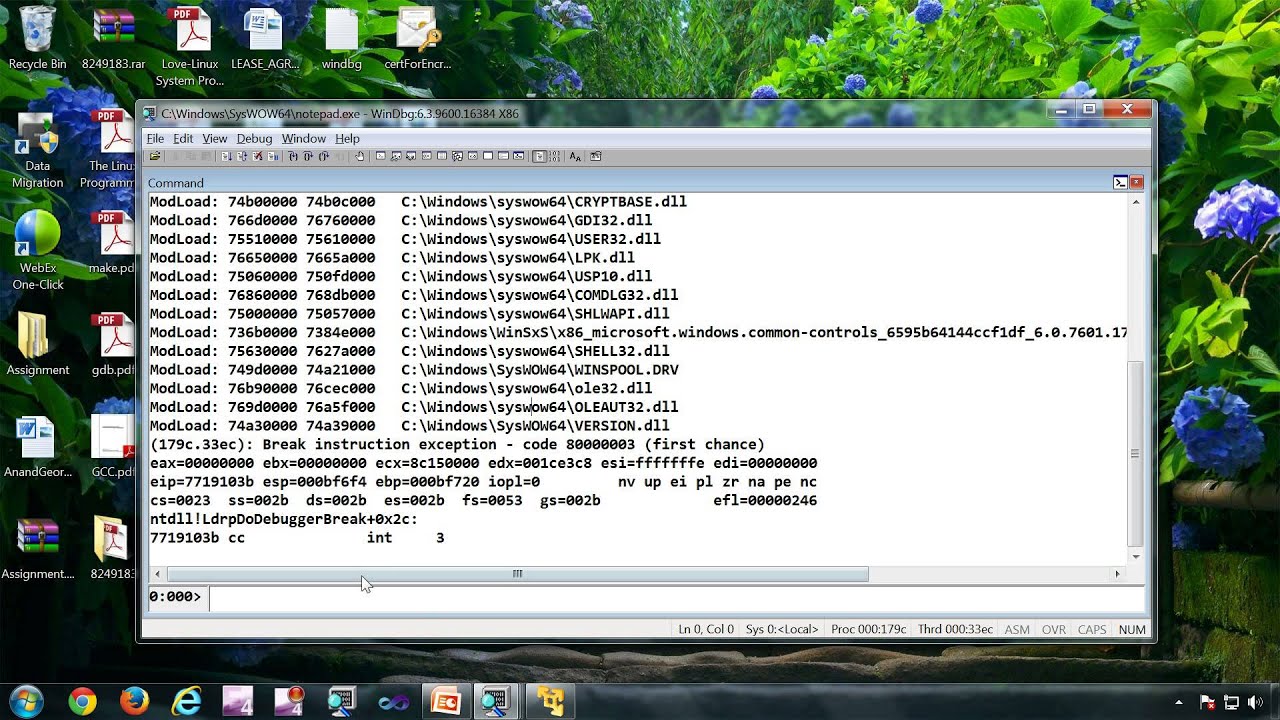Open the Help menu

pyautogui.click(x=347, y=138)
